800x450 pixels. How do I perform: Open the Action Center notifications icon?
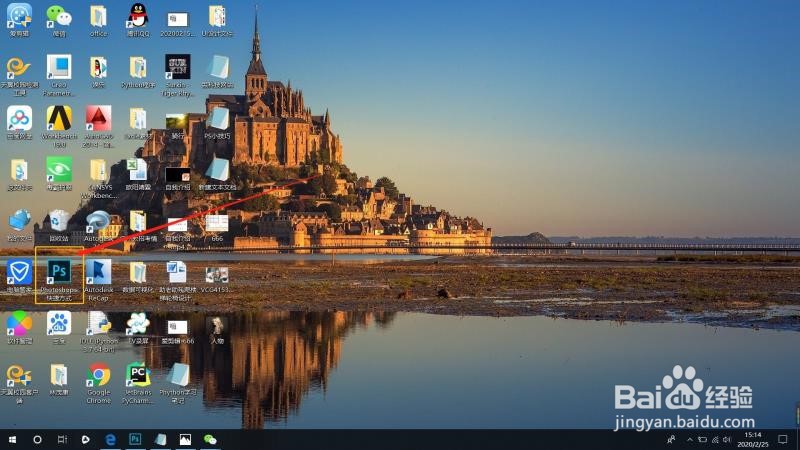(x=783, y=439)
